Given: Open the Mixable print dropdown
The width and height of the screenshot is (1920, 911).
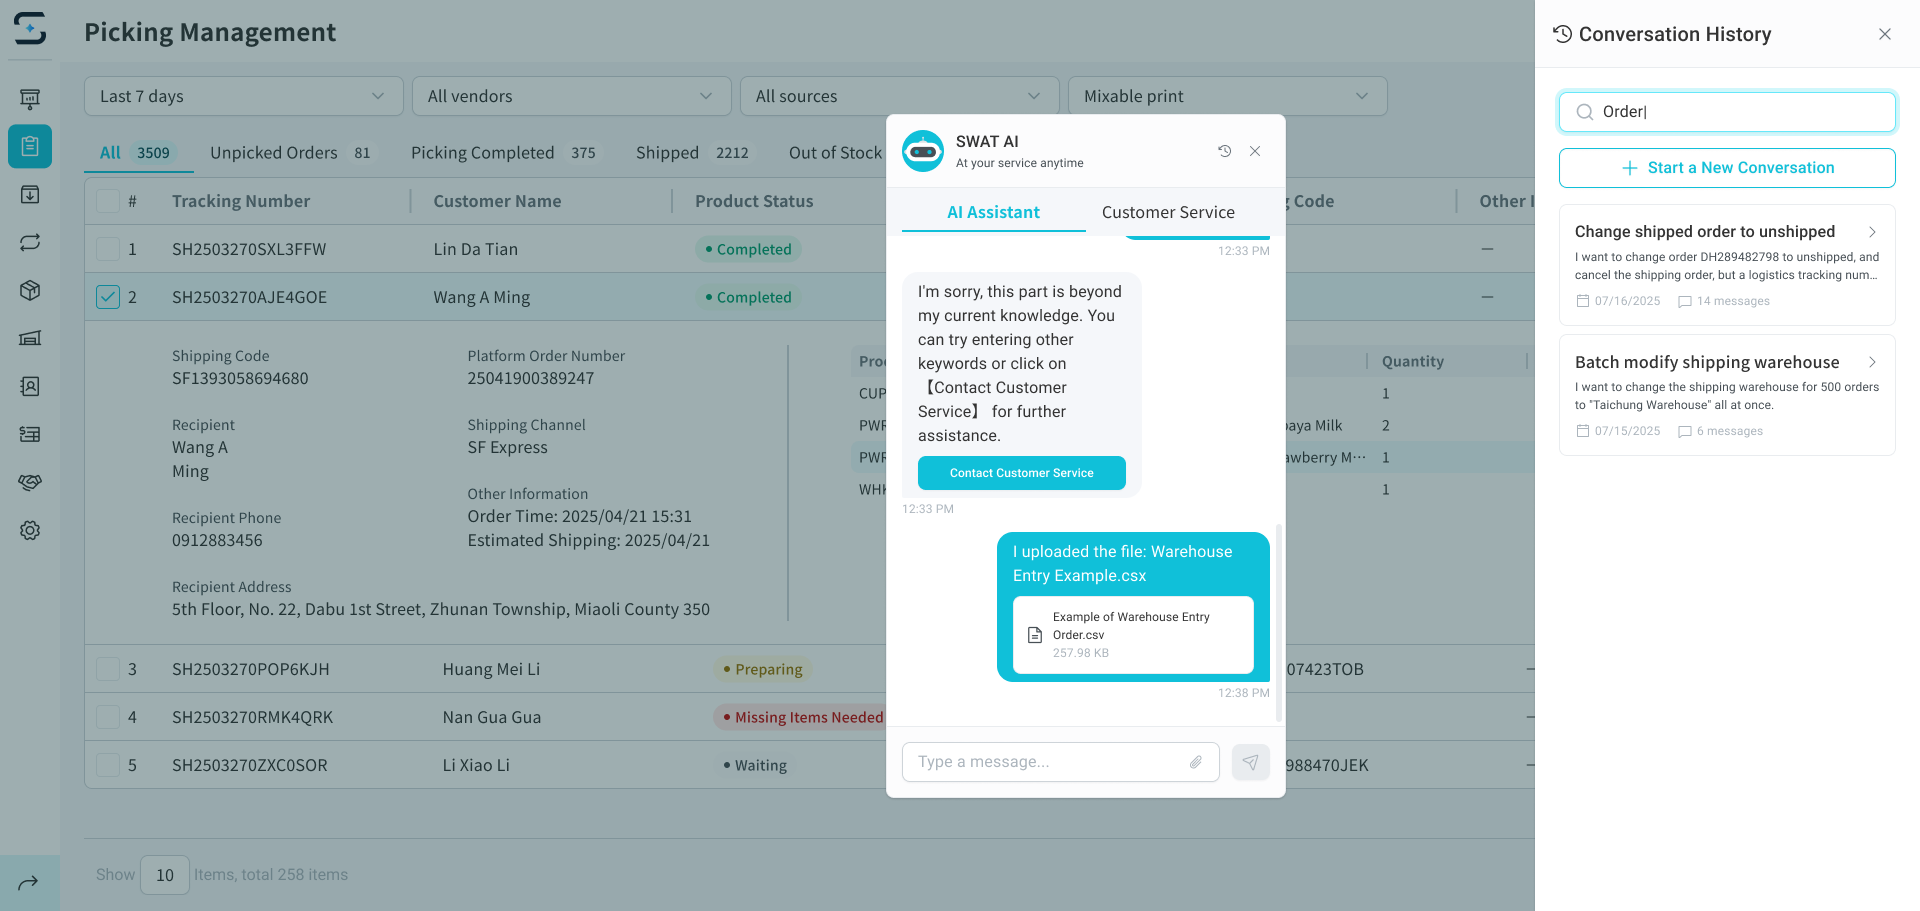Looking at the screenshot, I should 1227,96.
